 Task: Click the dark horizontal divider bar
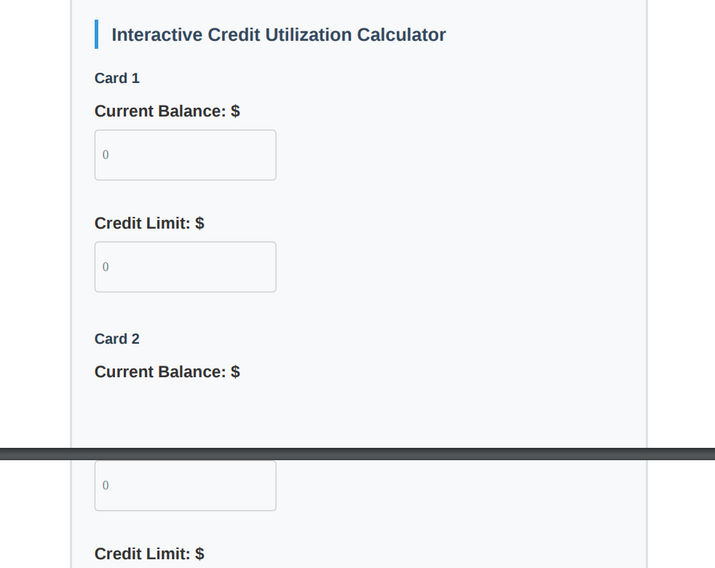357,454
